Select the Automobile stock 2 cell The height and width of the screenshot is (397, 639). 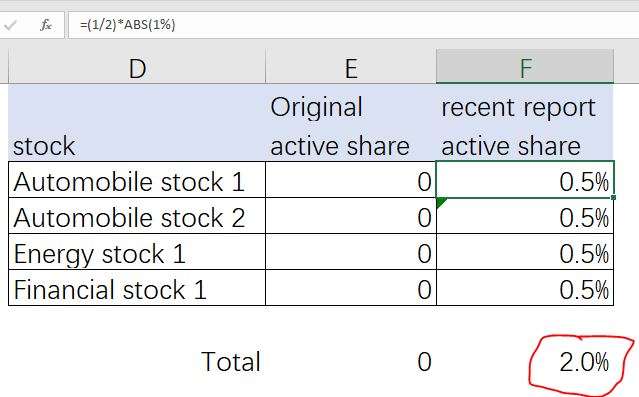[x=137, y=216]
